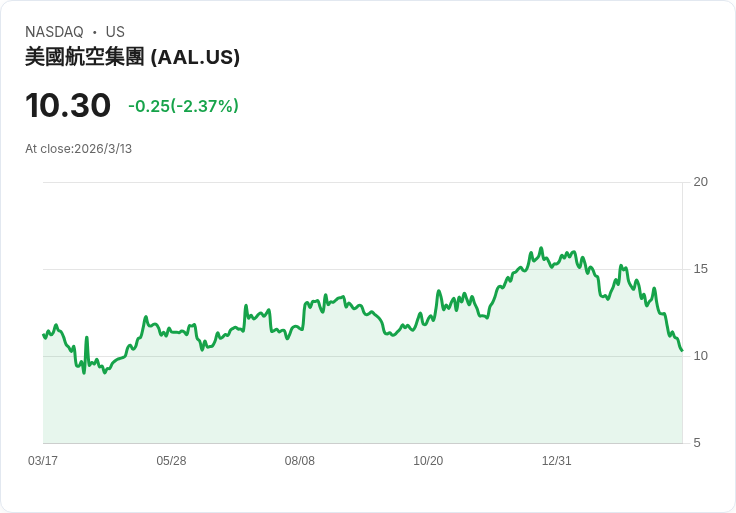
Task: Click the 05/28 date axis label
Action: 171,460
